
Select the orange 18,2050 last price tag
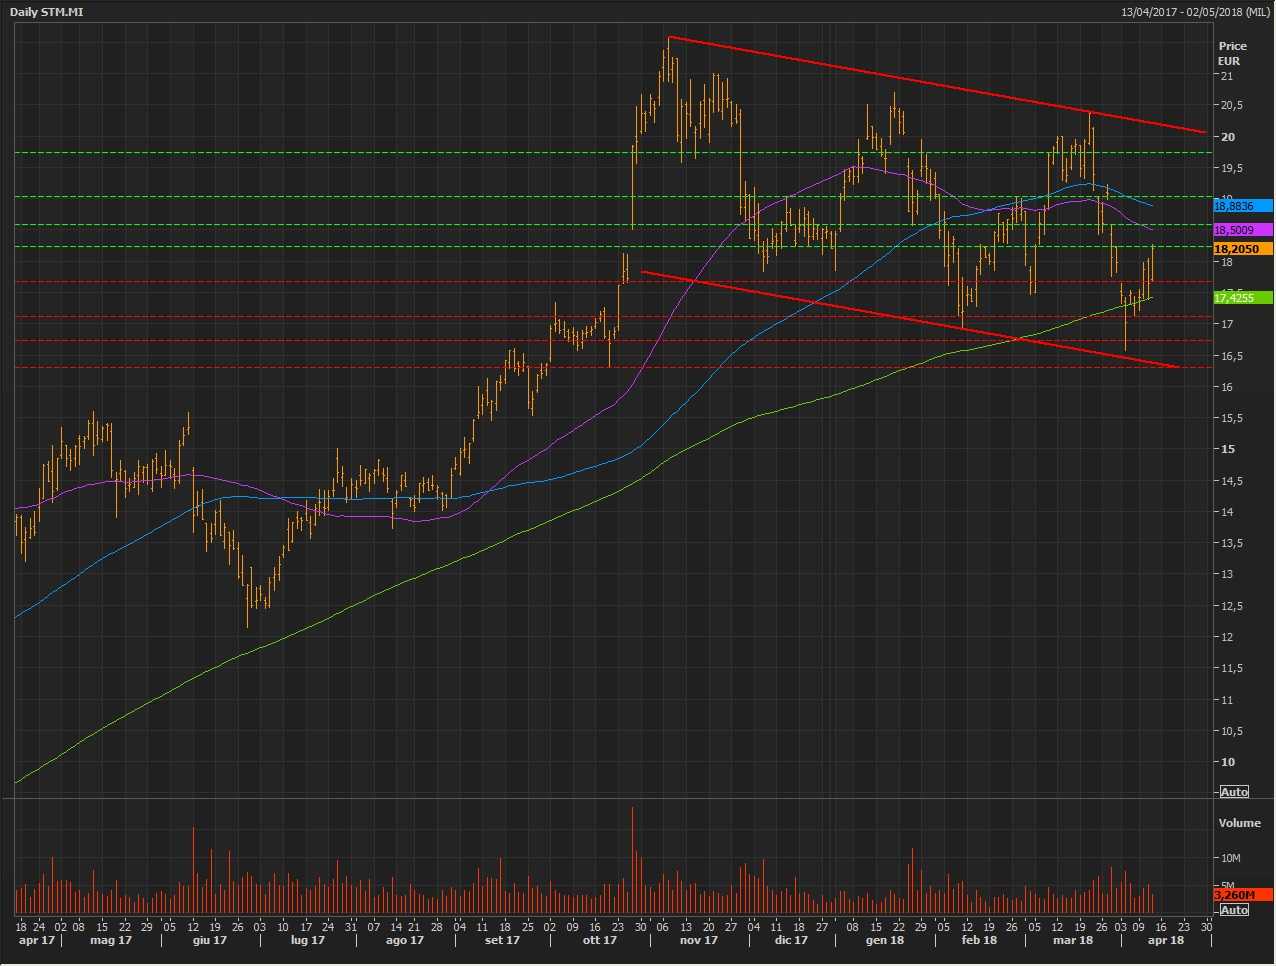1242,249
